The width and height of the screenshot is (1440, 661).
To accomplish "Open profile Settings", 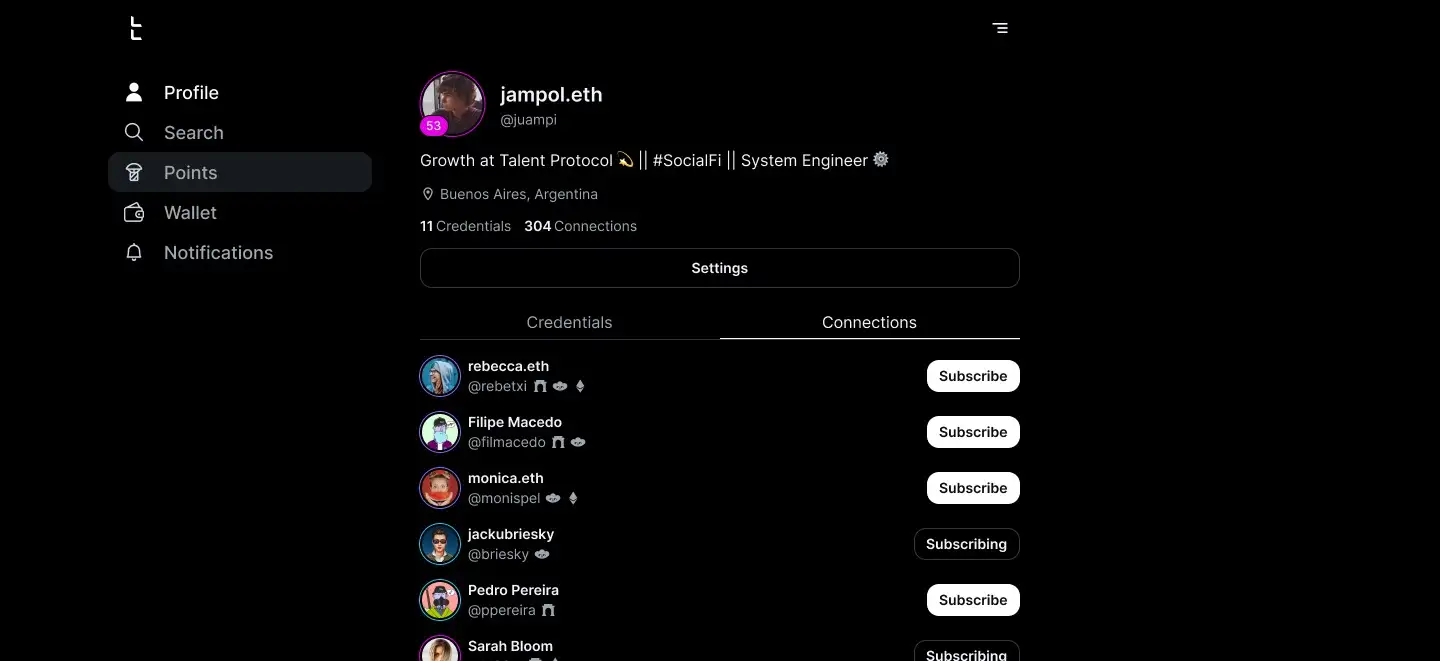I will point(719,268).
